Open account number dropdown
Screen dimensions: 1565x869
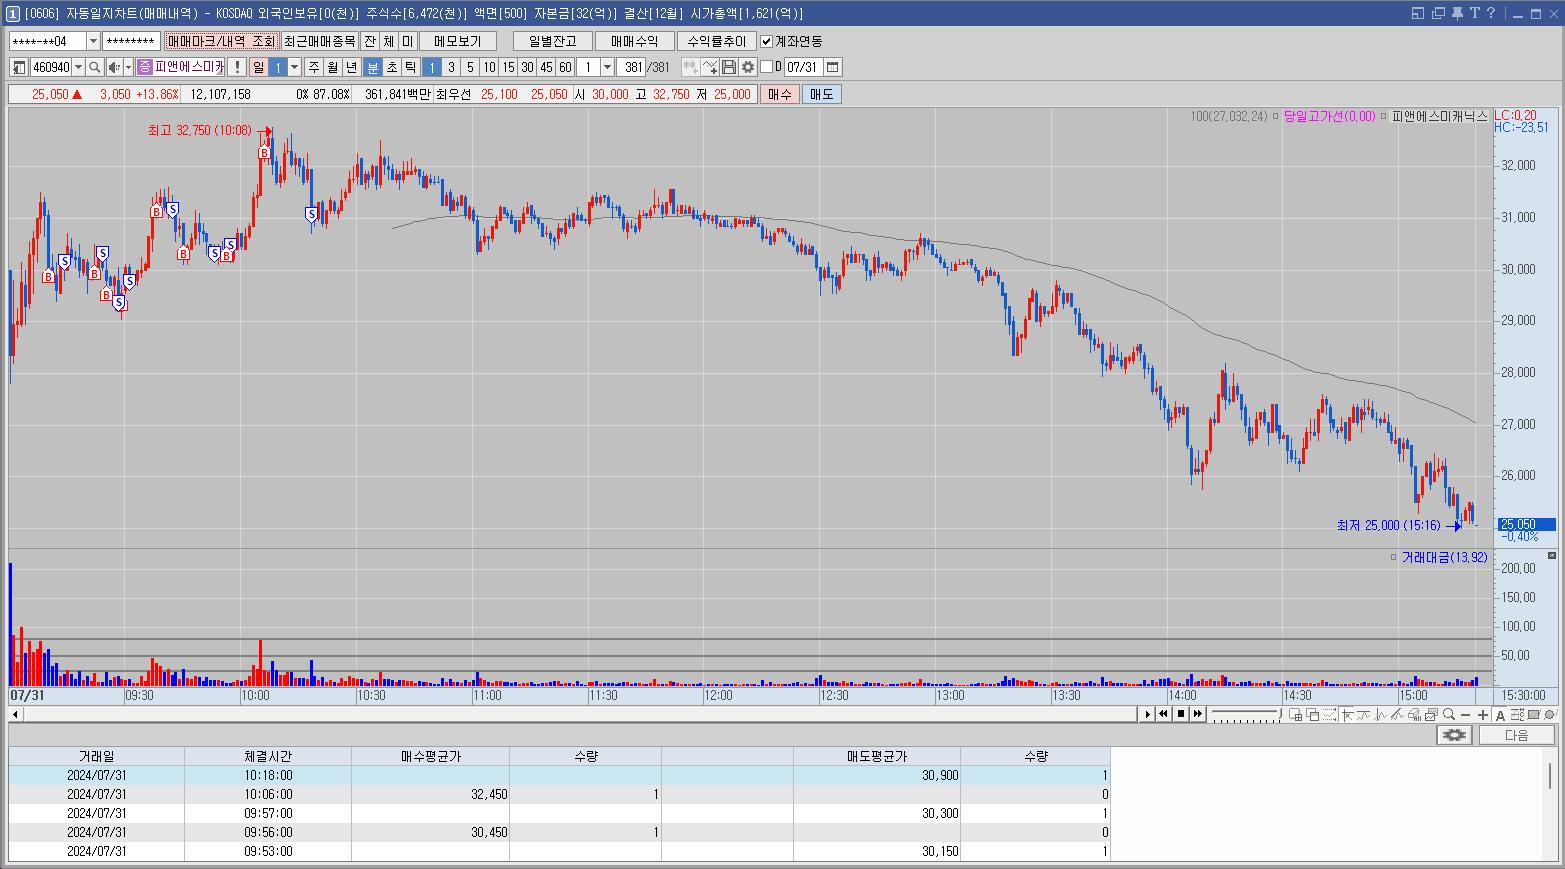94,41
